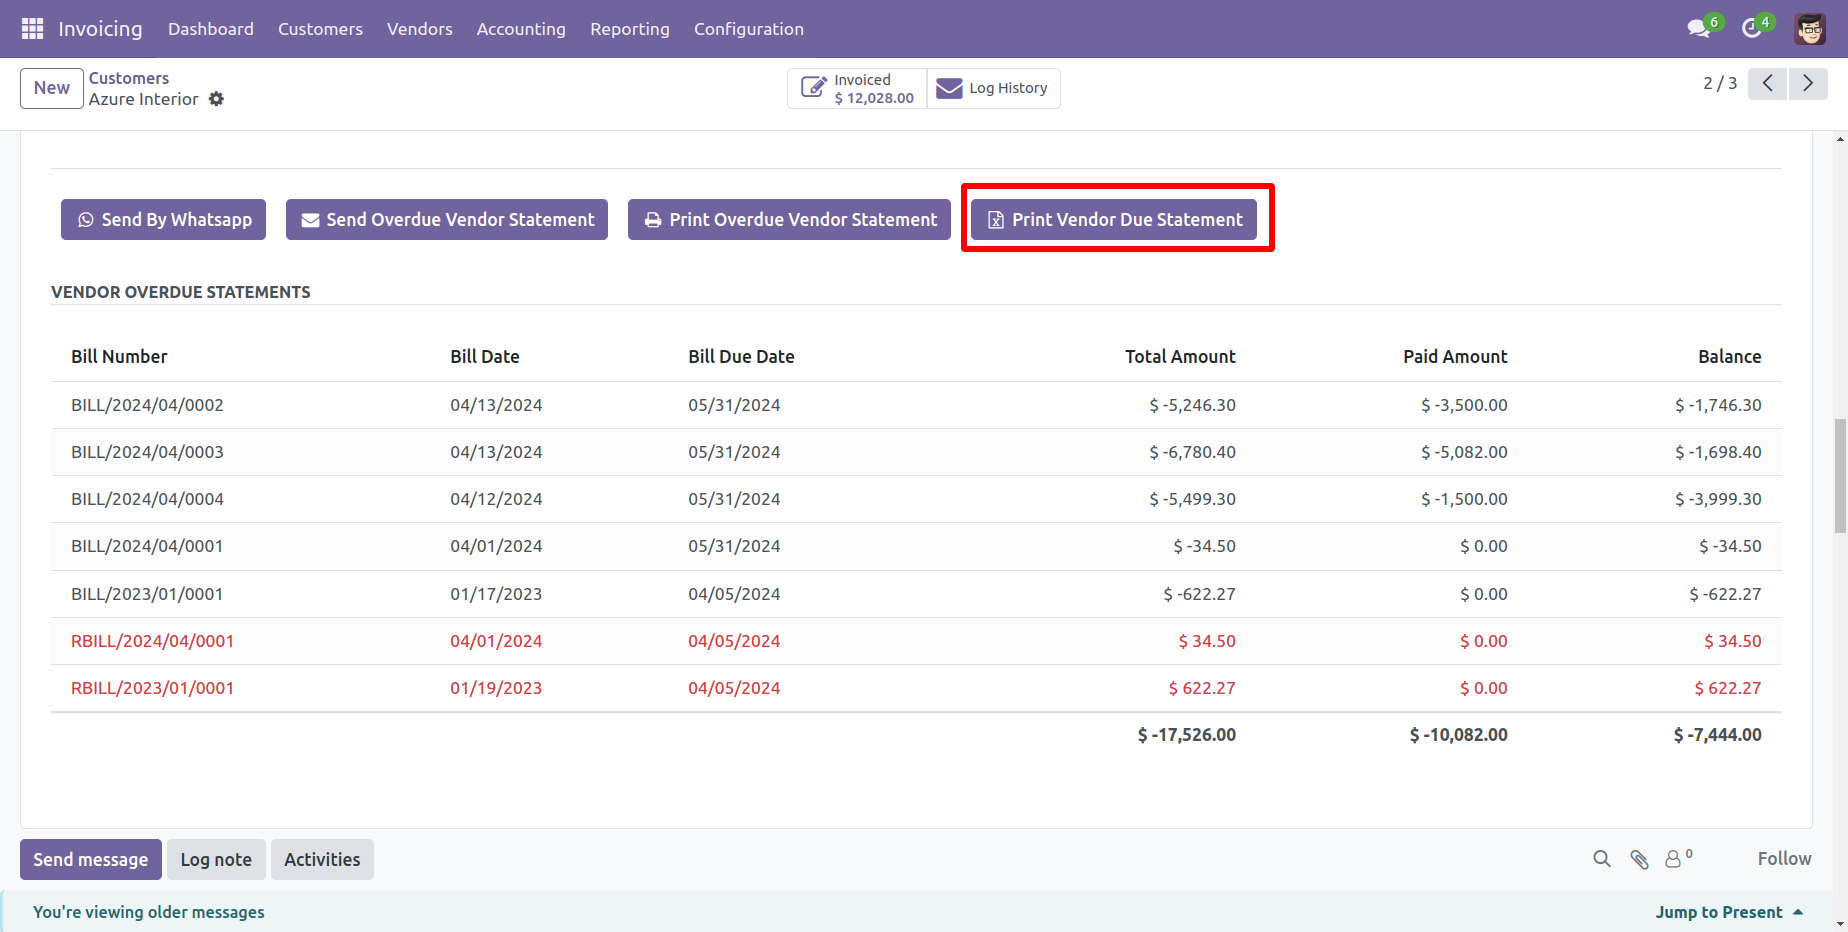Select row RBILL/2023/01/0001
Image resolution: width=1848 pixels, height=932 pixels.
point(916,688)
